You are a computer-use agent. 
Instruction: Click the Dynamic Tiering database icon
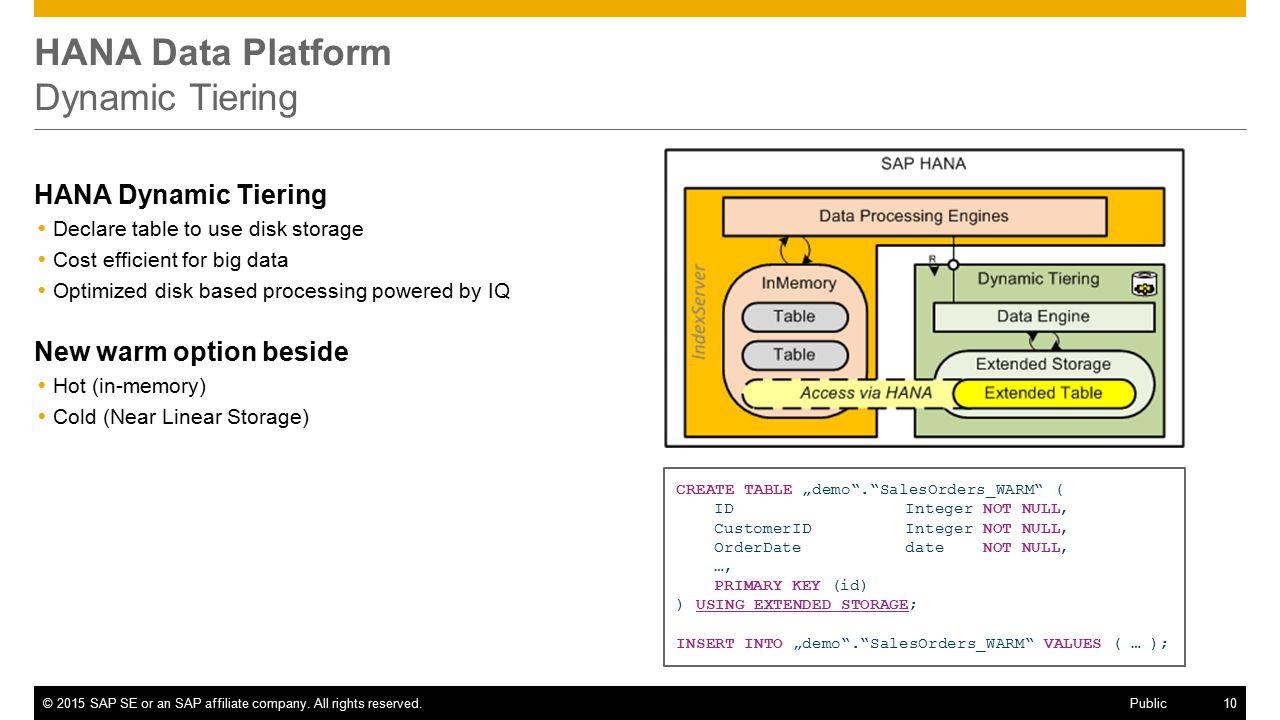point(1145,285)
